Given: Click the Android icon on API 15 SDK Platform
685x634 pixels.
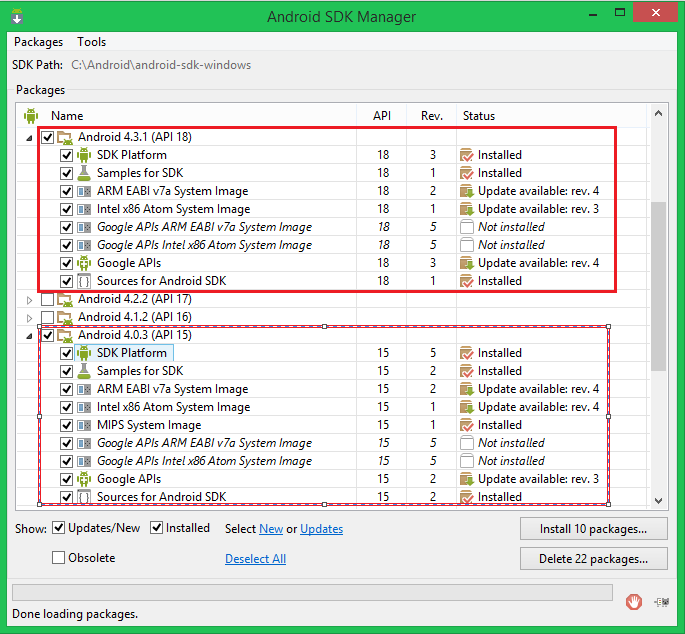Looking at the screenshot, I should point(84,353).
